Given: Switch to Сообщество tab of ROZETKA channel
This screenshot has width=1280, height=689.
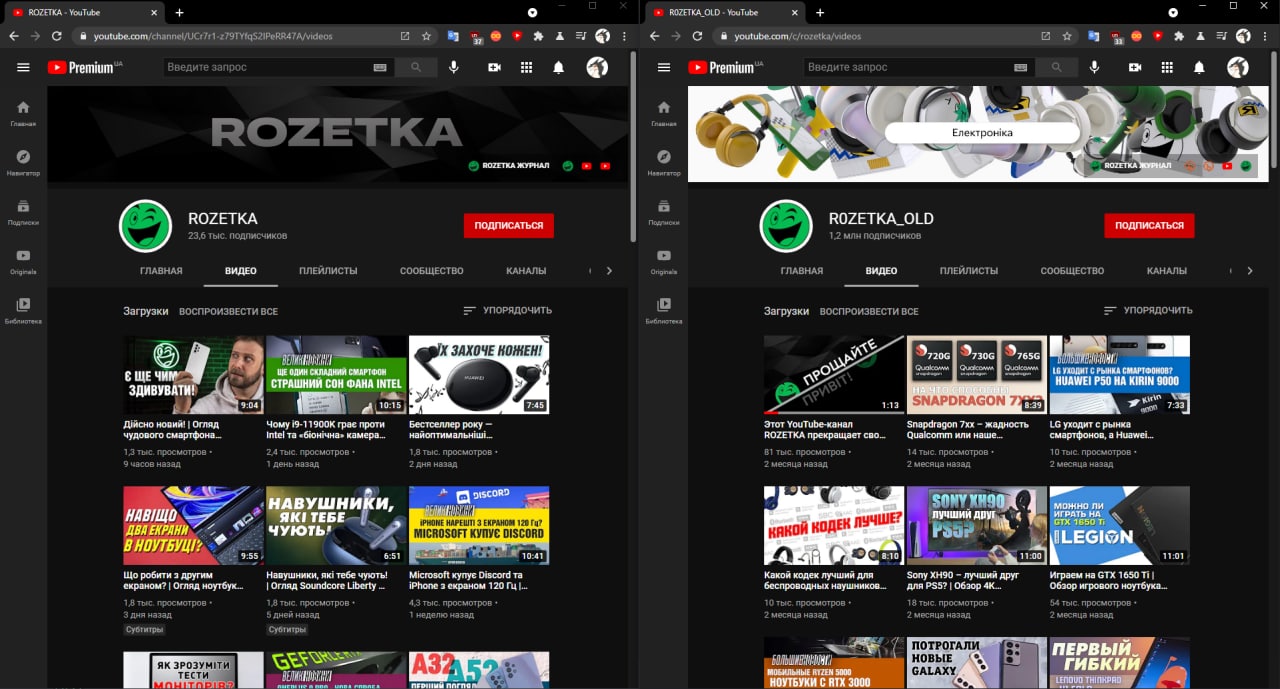Looking at the screenshot, I should click(432, 271).
